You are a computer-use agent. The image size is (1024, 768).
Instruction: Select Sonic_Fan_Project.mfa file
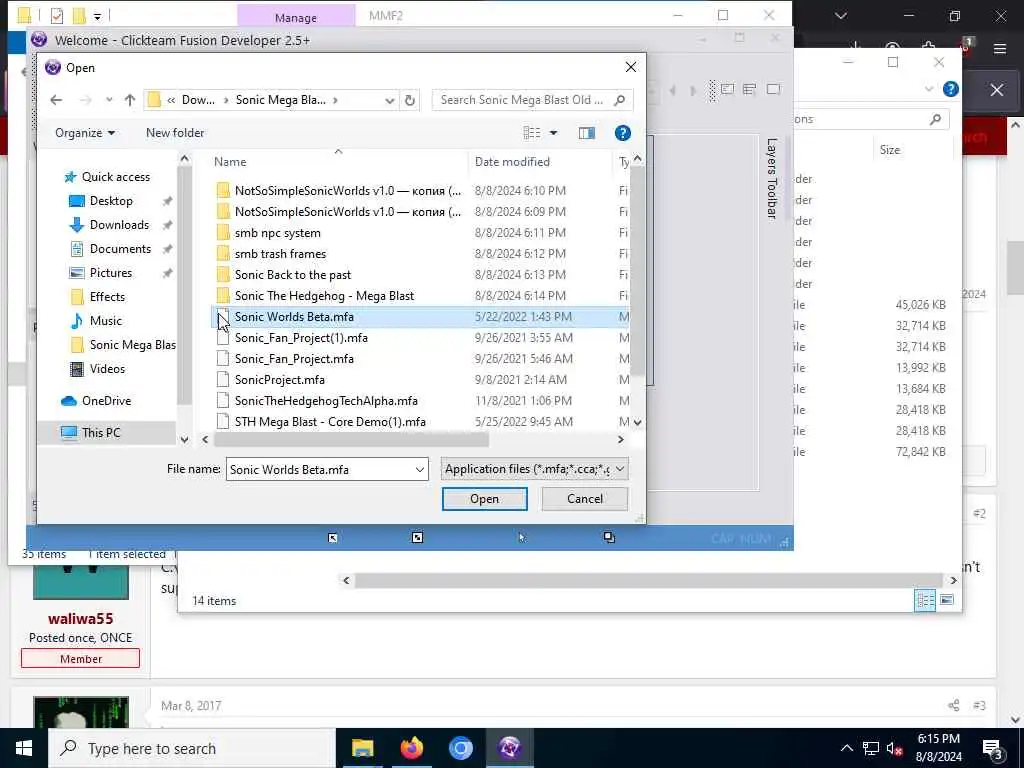294,359
